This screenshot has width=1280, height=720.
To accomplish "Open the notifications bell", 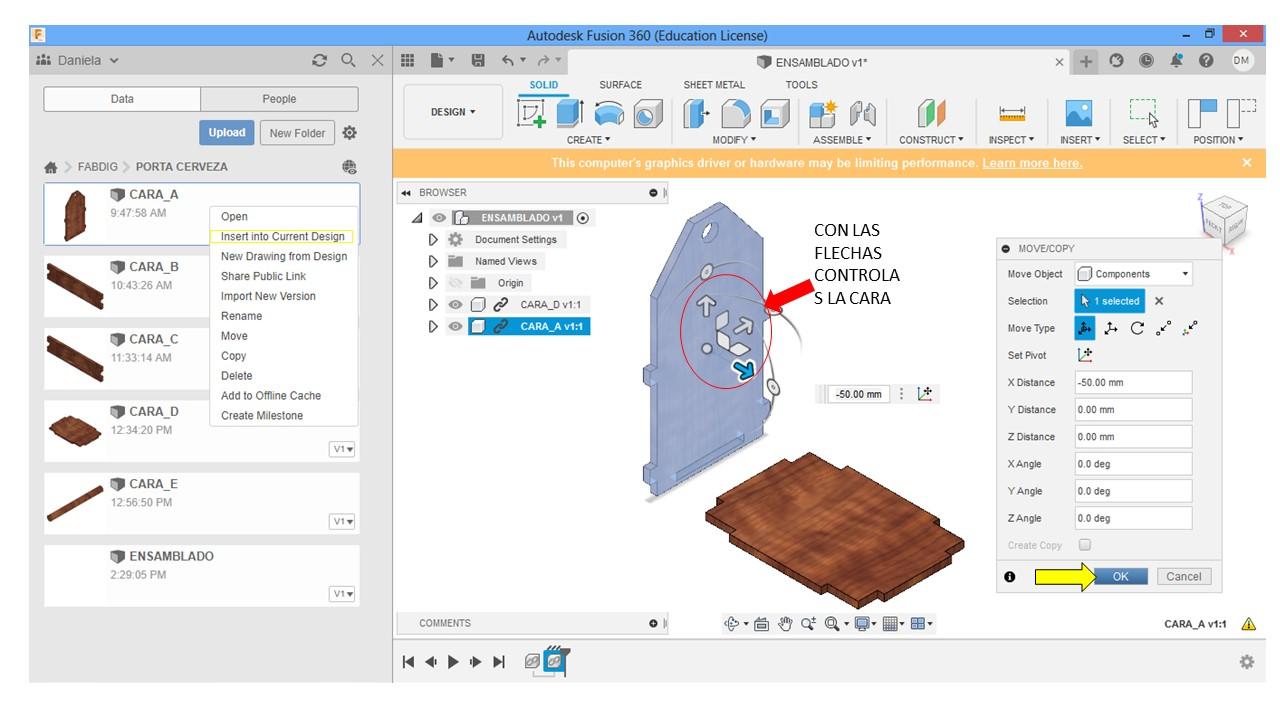I will pyautogui.click(x=1176, y=61).
